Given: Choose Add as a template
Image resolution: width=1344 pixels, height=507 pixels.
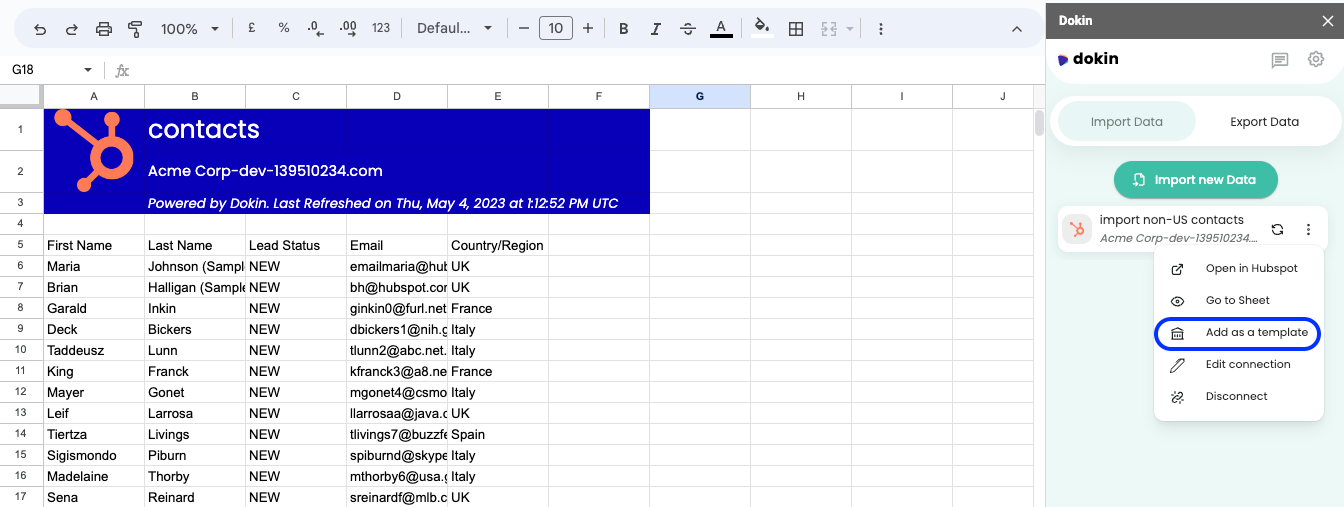Looking at the screenshot, I should [x=1238, y=333].
